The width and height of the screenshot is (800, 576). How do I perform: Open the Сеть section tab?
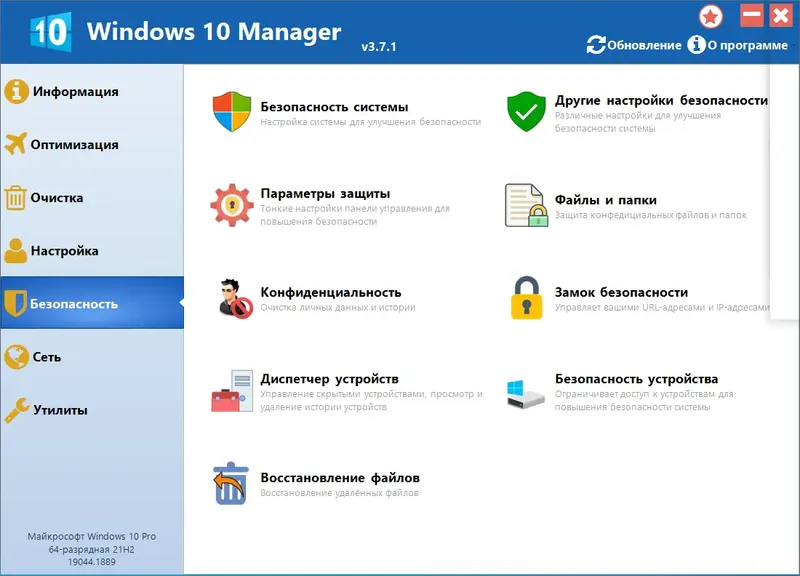[92, 357]
